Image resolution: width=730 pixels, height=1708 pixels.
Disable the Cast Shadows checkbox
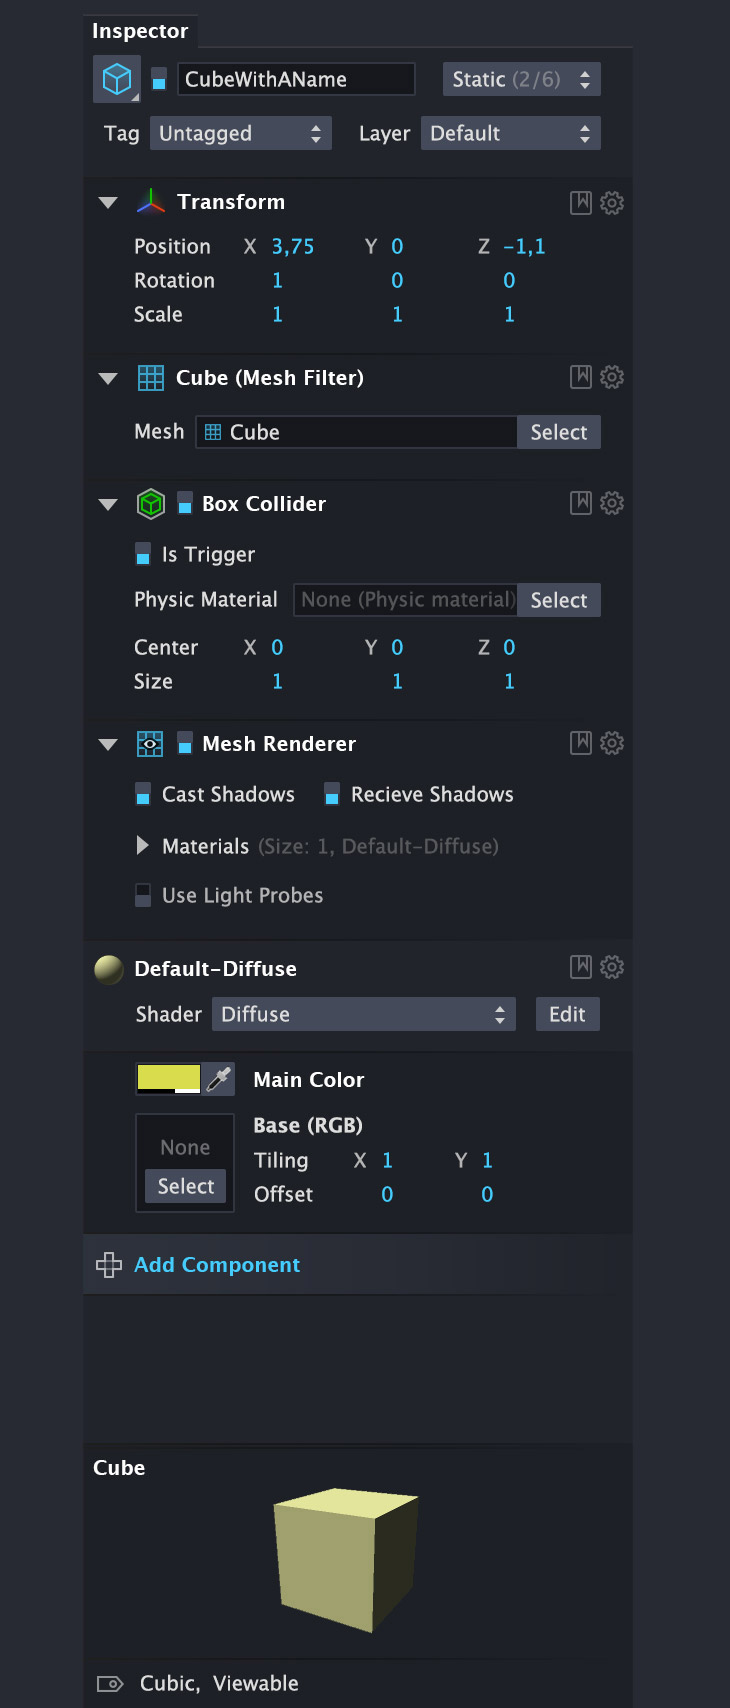143,794
